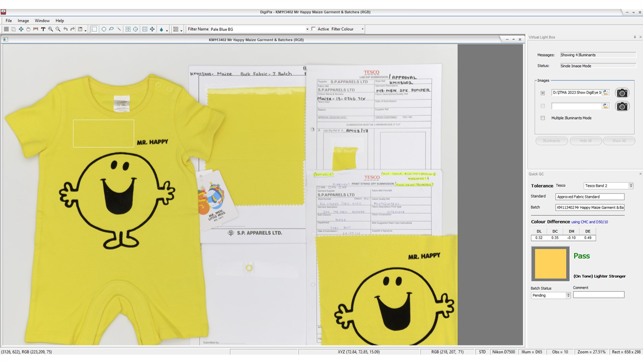Enable Multiple Illuminants Mode checkbox
Screen dimensions: 643x363
pos(543,118)
